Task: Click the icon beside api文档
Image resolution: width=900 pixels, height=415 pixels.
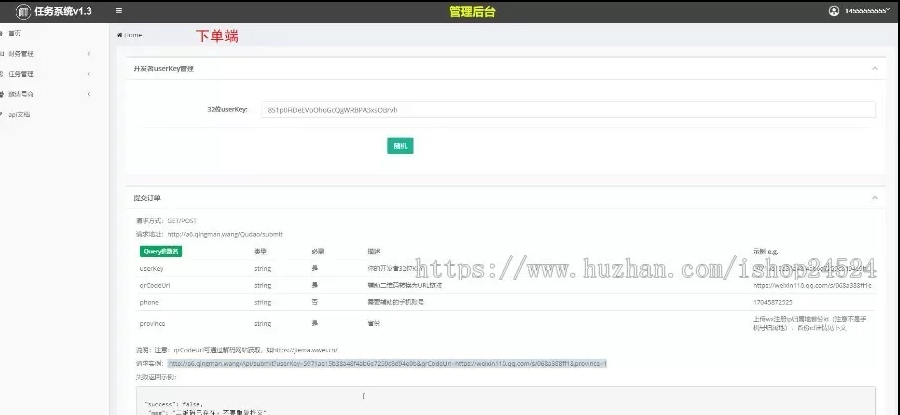Action: point(2,114)
